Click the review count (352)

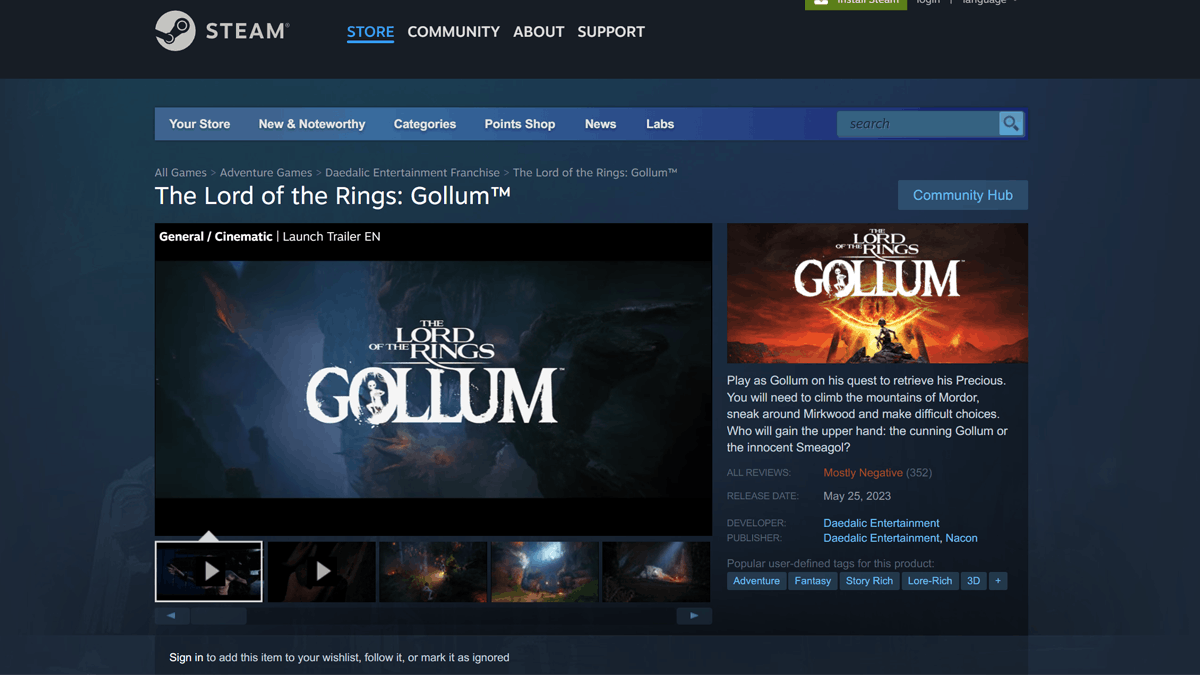pos(919,473)
